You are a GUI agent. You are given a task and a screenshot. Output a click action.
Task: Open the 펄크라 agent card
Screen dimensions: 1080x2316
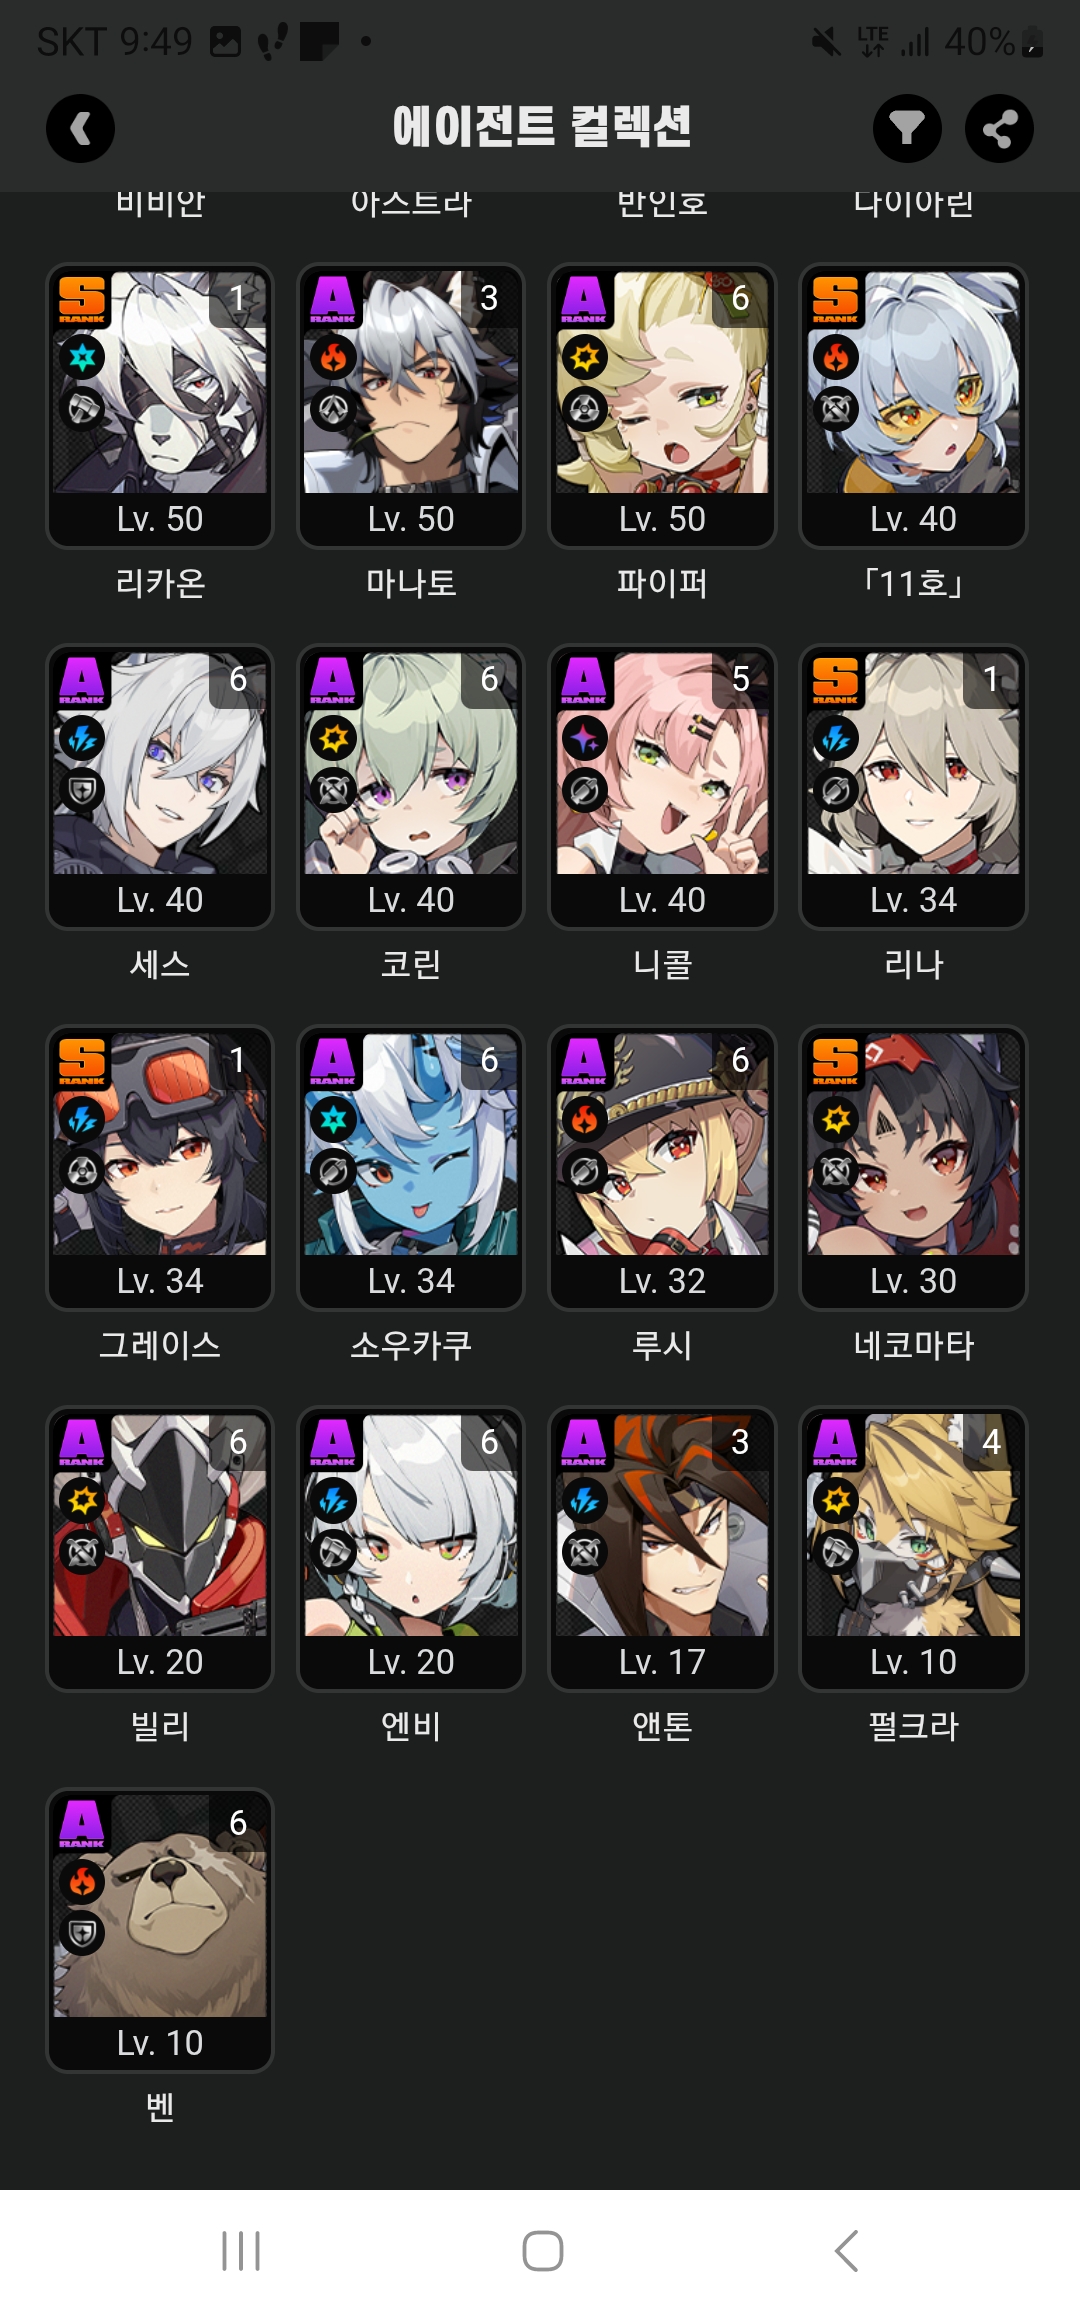[913, 1548]
